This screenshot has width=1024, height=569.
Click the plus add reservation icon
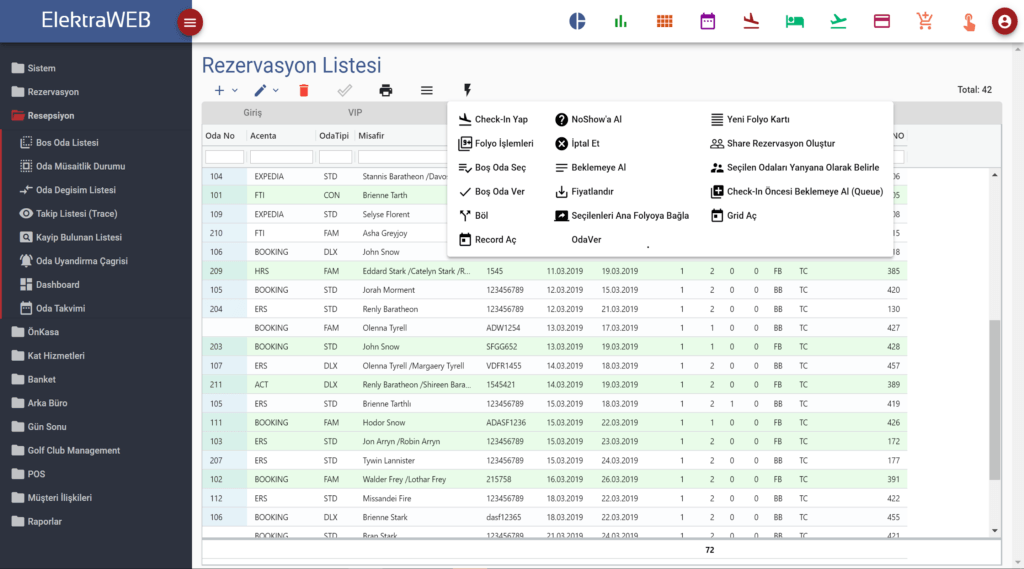point(219,91)
